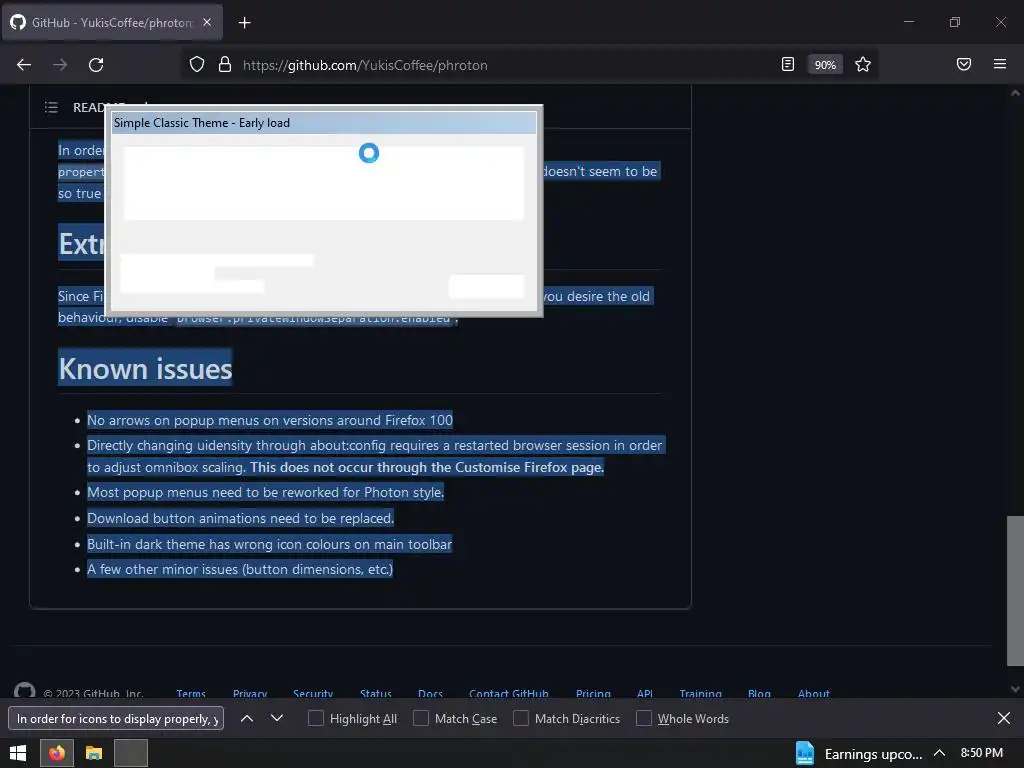Reload the current page
Image resolution: width=1024 pixels, height=768 pixels.
click(x=96, y=65)
